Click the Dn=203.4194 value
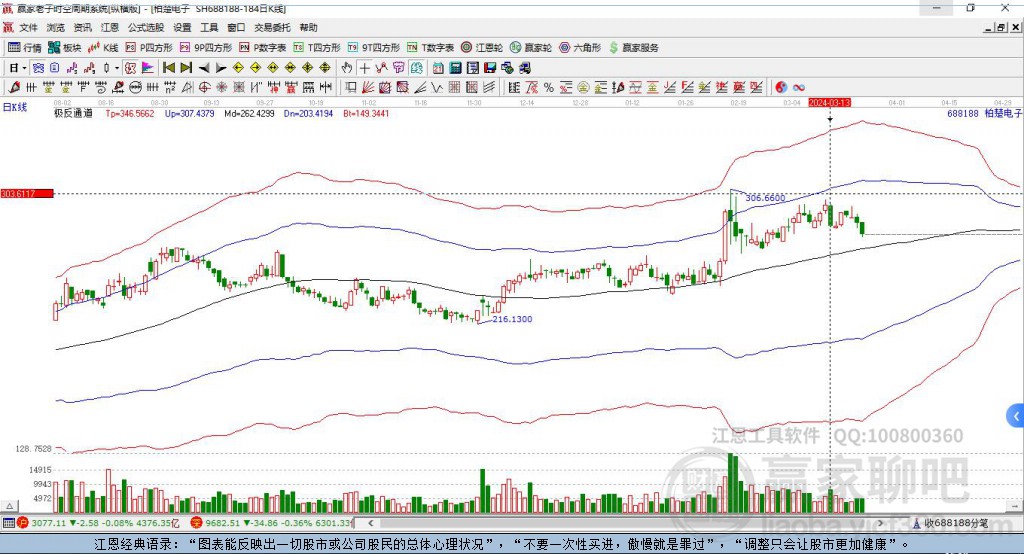1024x554 pixels. (x=308, y=113)
